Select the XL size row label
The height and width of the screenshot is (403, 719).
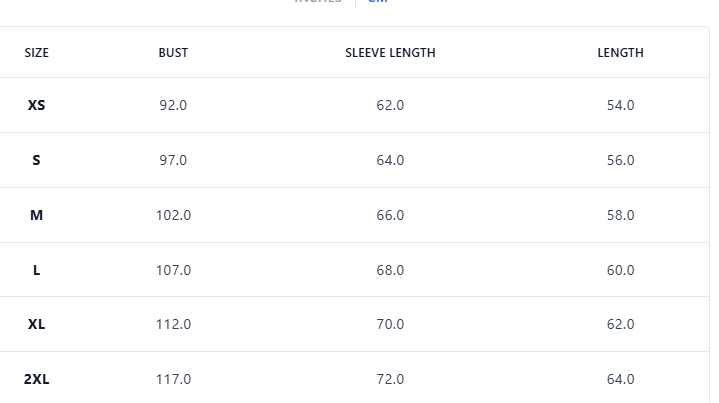[x=37, y=324]
